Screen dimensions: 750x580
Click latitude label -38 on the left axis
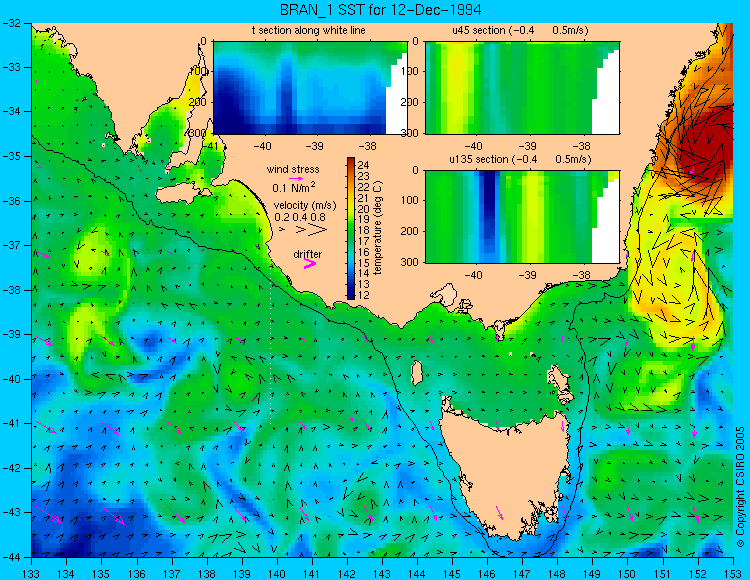pos(11,290)
